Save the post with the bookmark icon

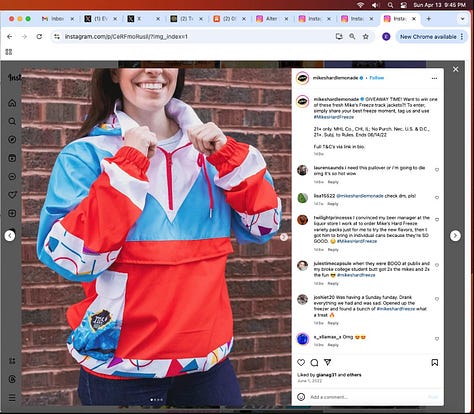point(435,362)
